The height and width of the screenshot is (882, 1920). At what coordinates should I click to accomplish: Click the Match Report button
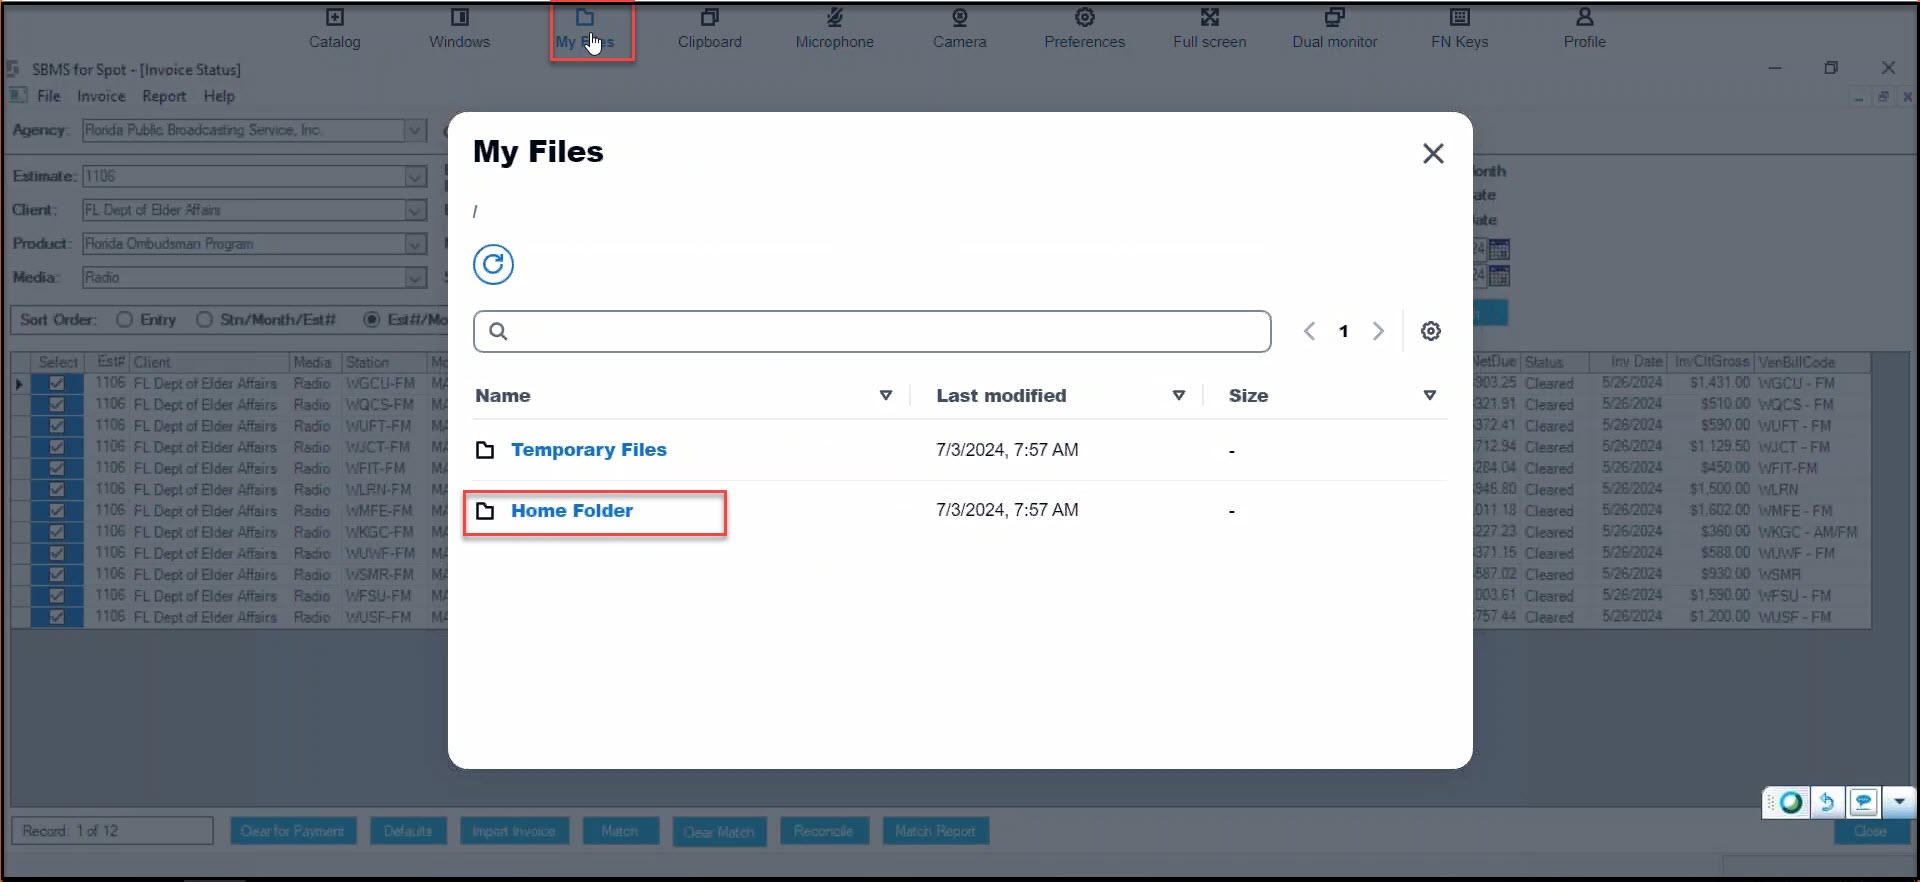click(x=935, y=831)
